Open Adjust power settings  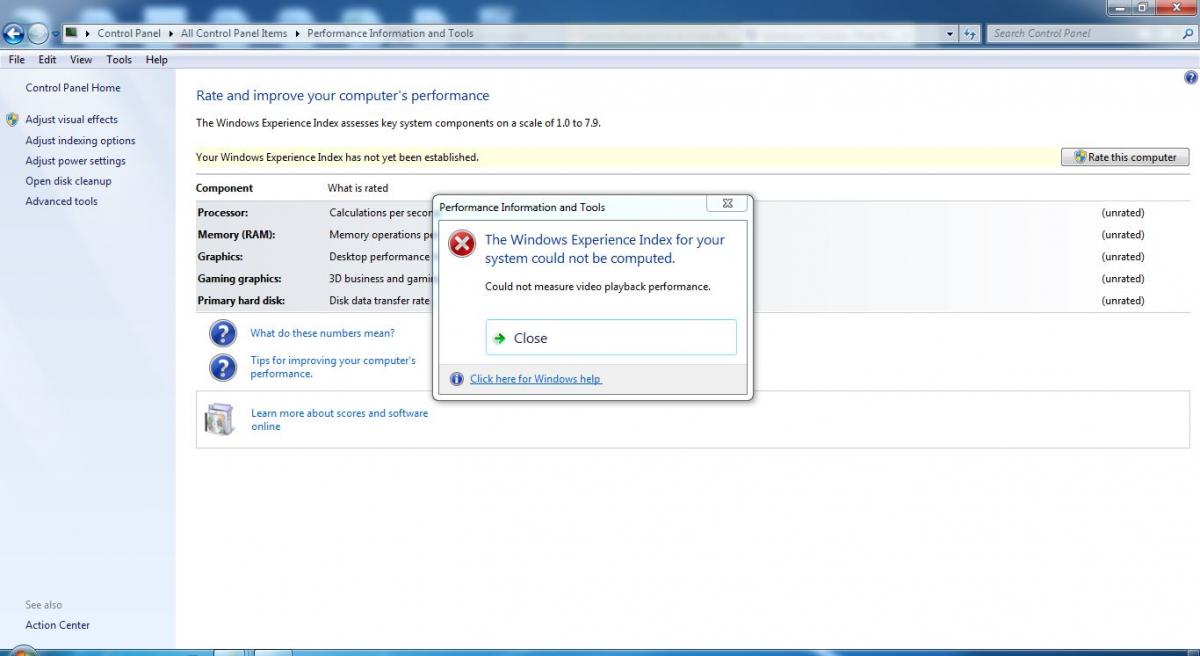tap(75, 161)
